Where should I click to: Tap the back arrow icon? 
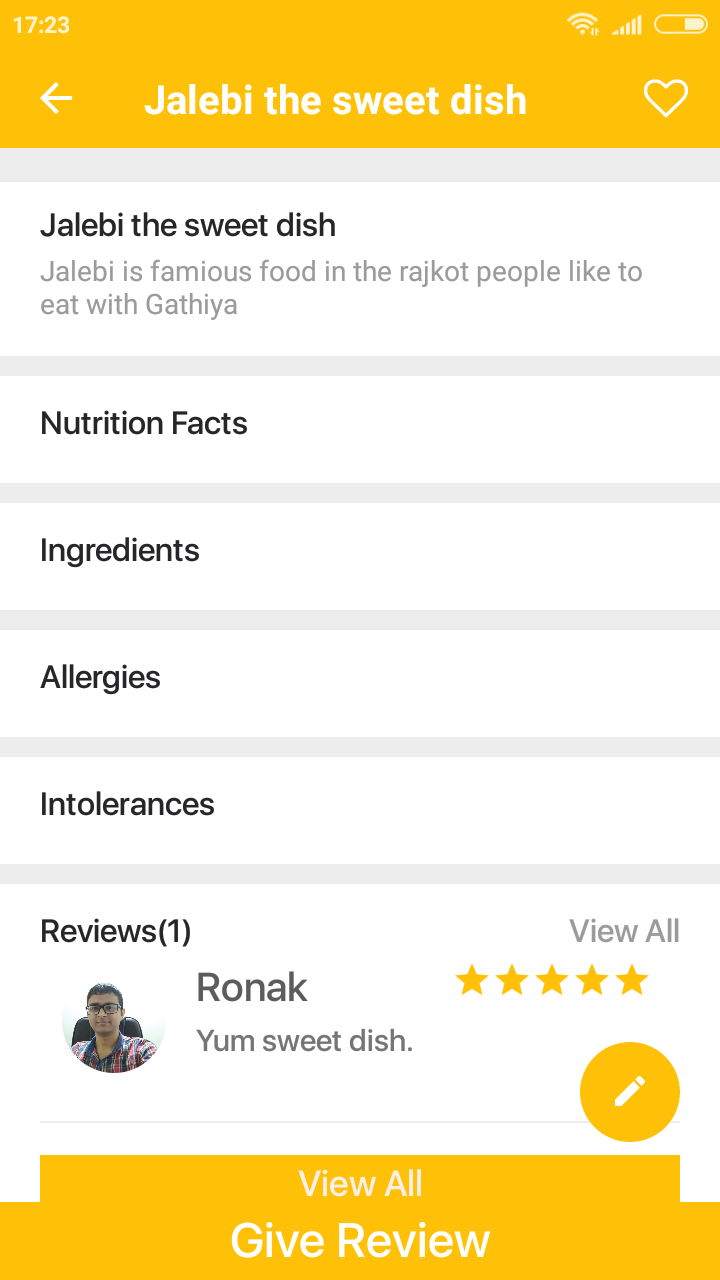[x=56, y=99]
